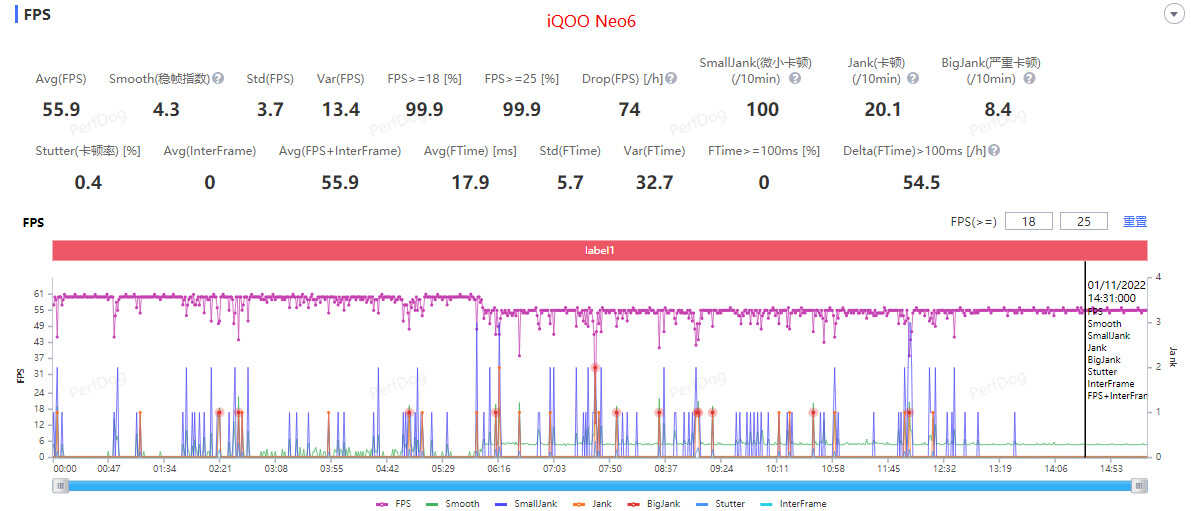Click the 14:53 time axis label

[x=1110, y=468]
